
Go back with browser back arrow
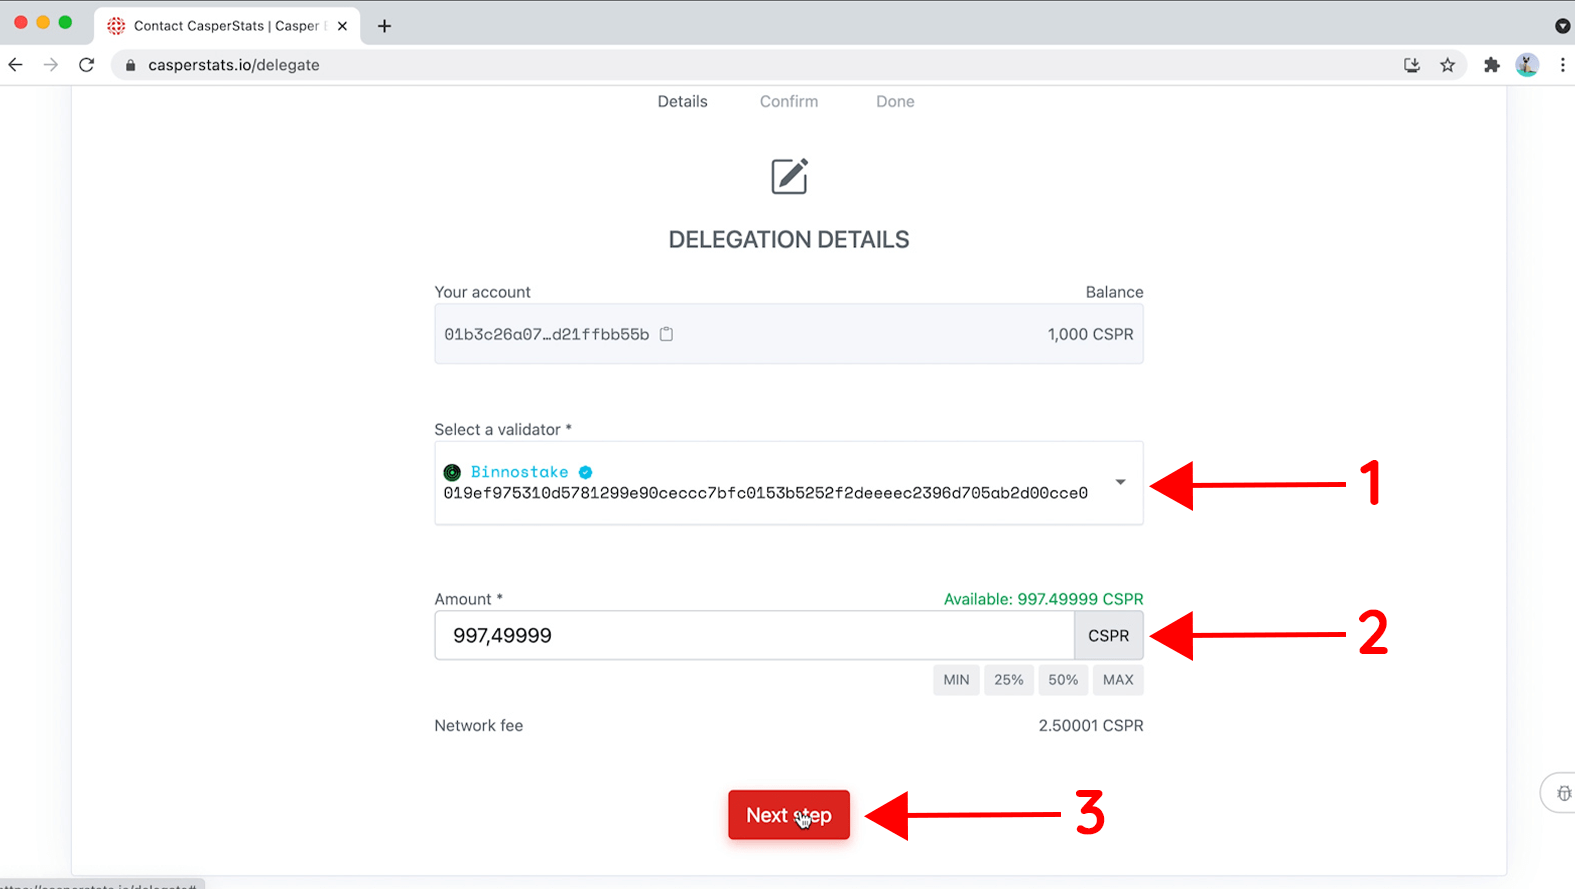[16, 65]
